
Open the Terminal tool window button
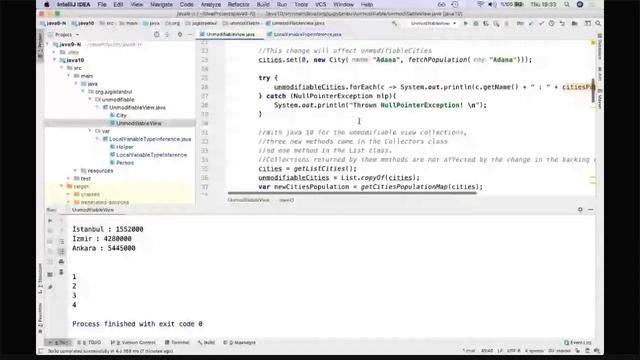pos(177,343)
